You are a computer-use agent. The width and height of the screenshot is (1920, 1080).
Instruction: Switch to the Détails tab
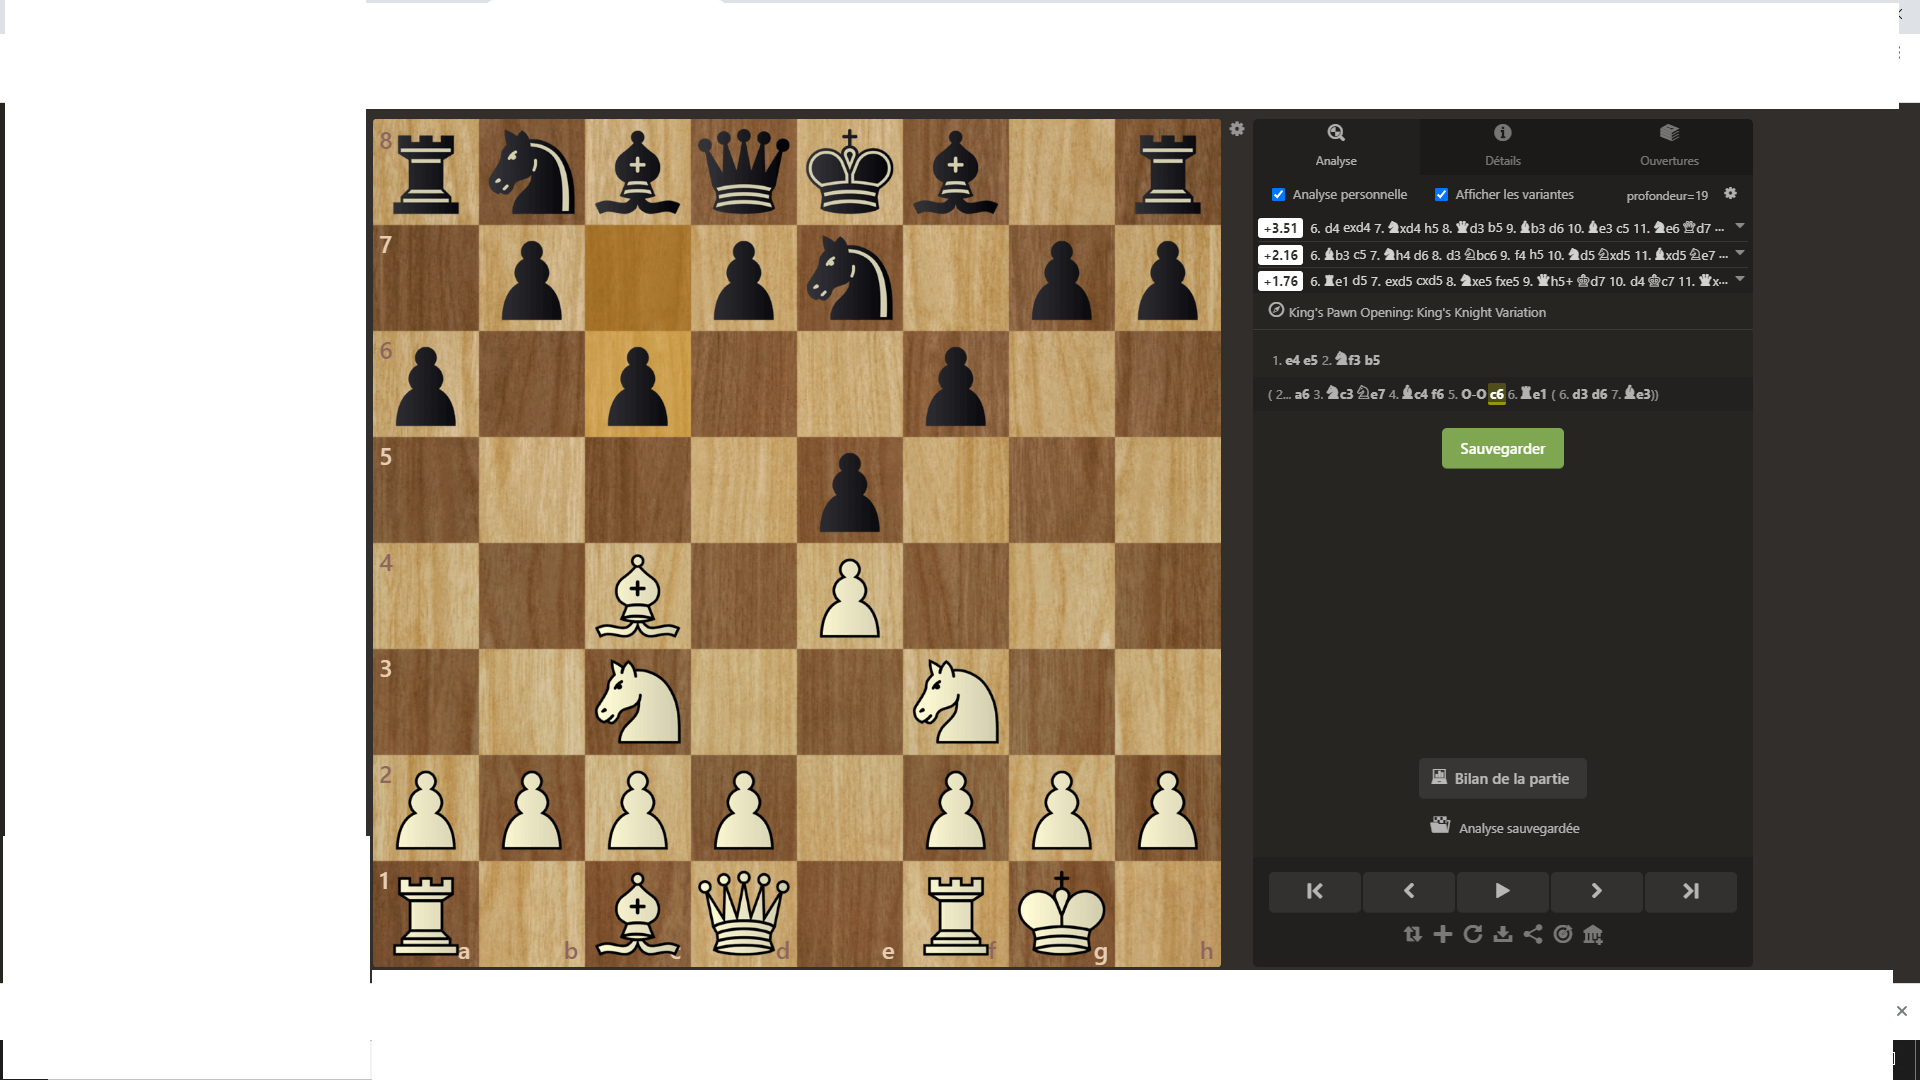coord(1502,145)
